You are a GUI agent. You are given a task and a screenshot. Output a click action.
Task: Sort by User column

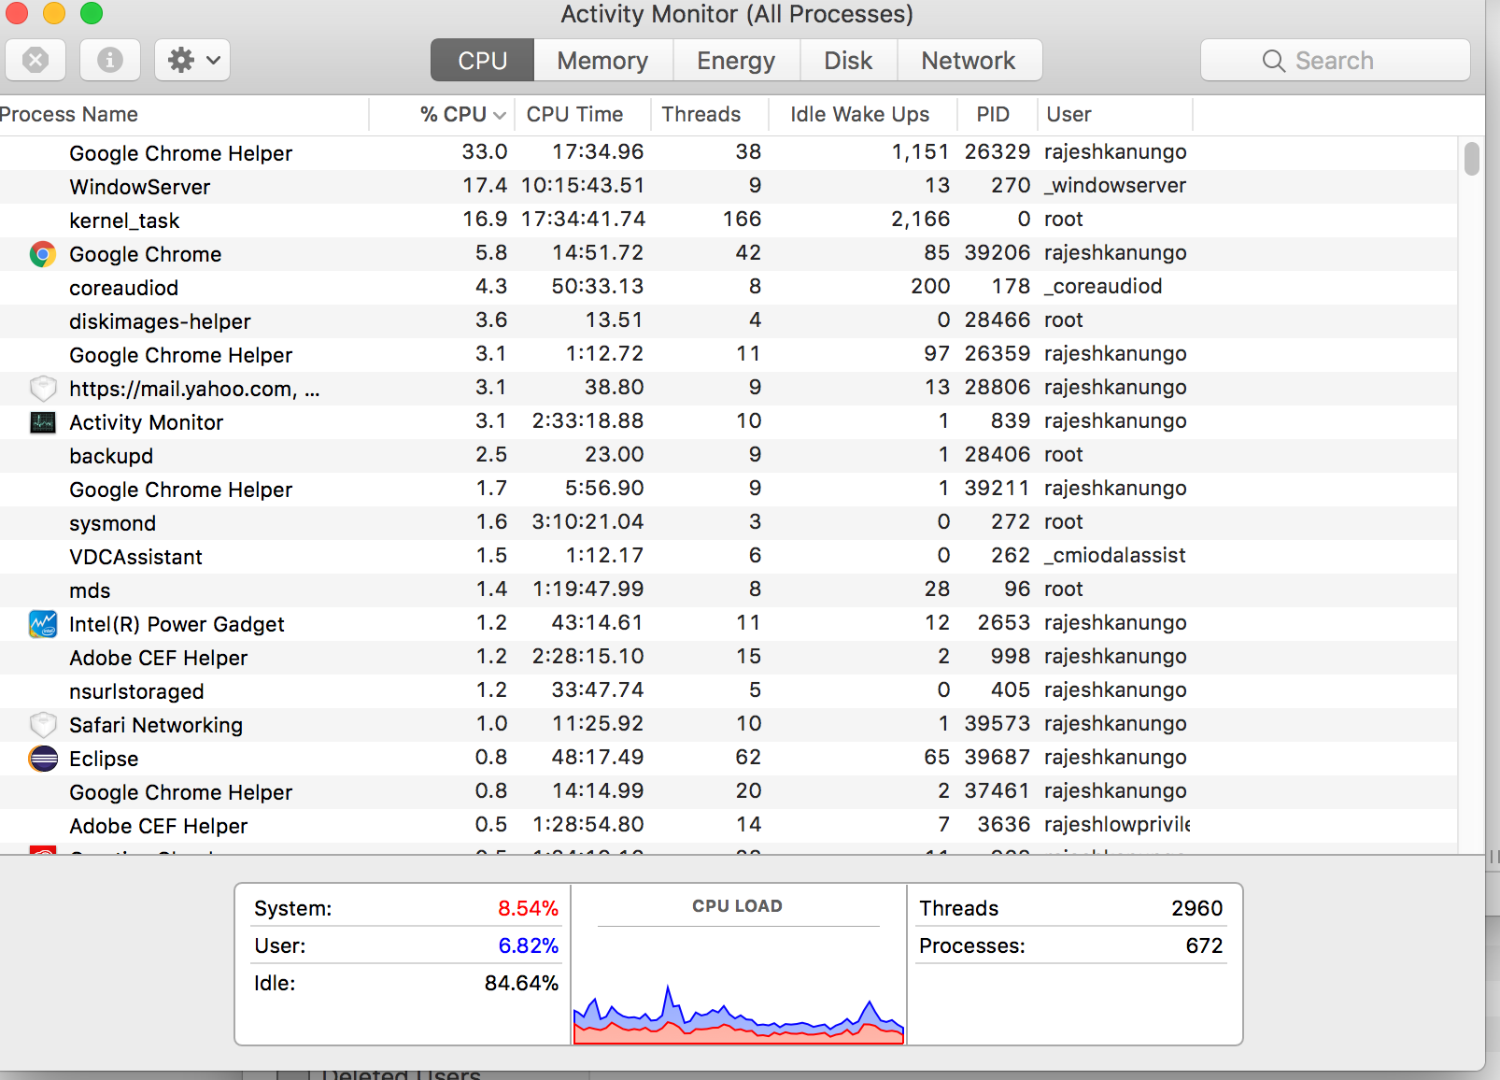coord(1114,115)
